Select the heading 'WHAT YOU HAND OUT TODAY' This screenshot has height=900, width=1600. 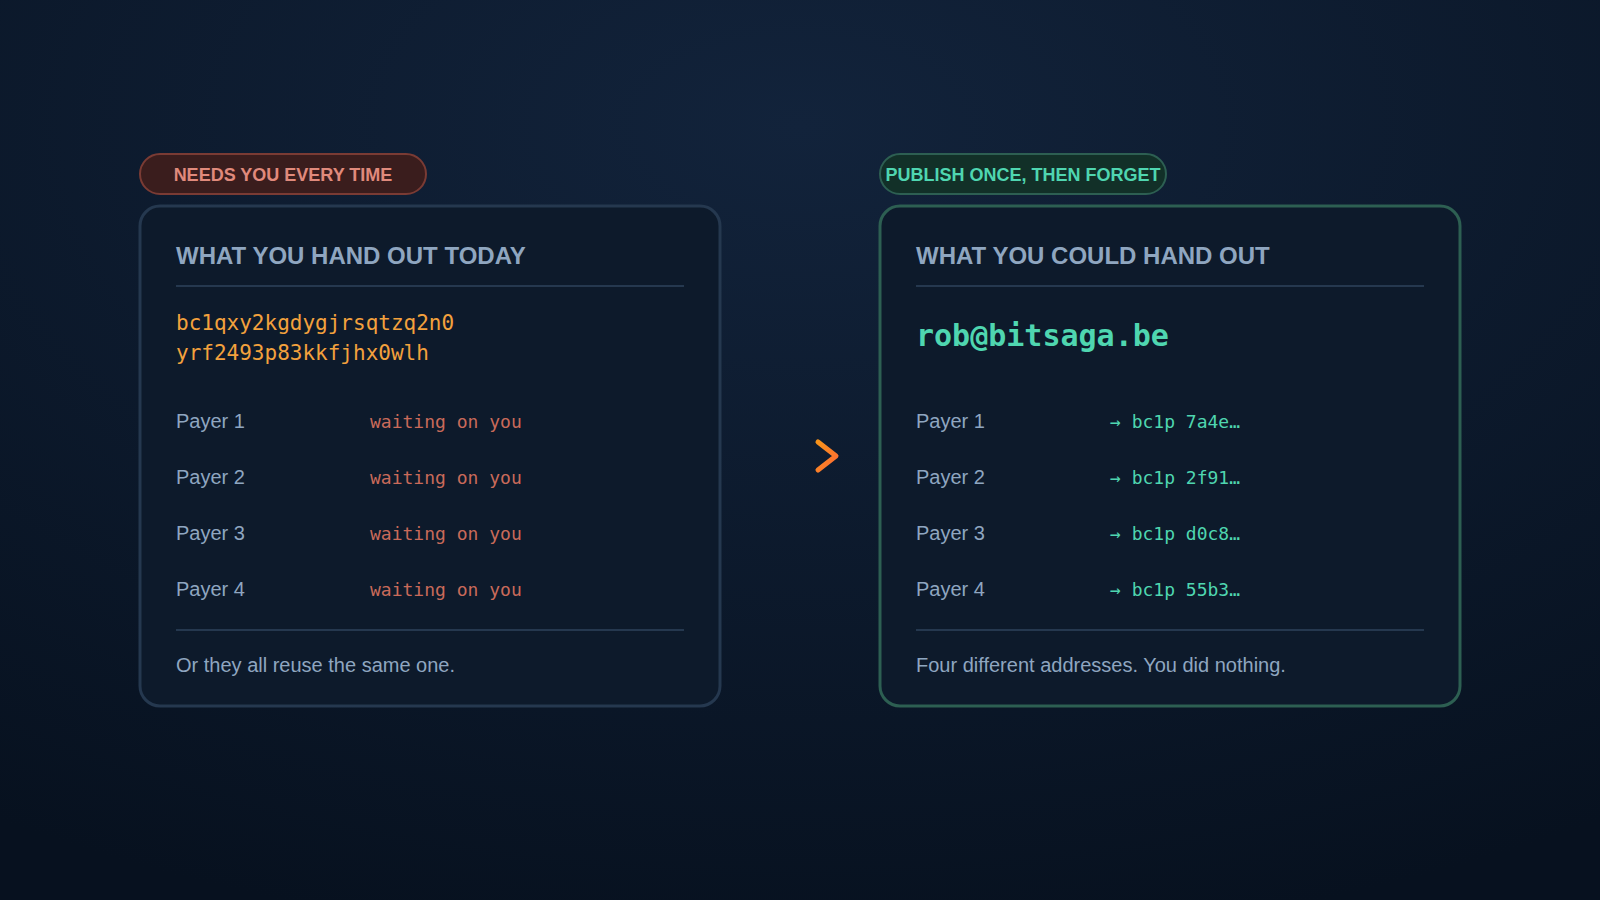coord(350,256)
